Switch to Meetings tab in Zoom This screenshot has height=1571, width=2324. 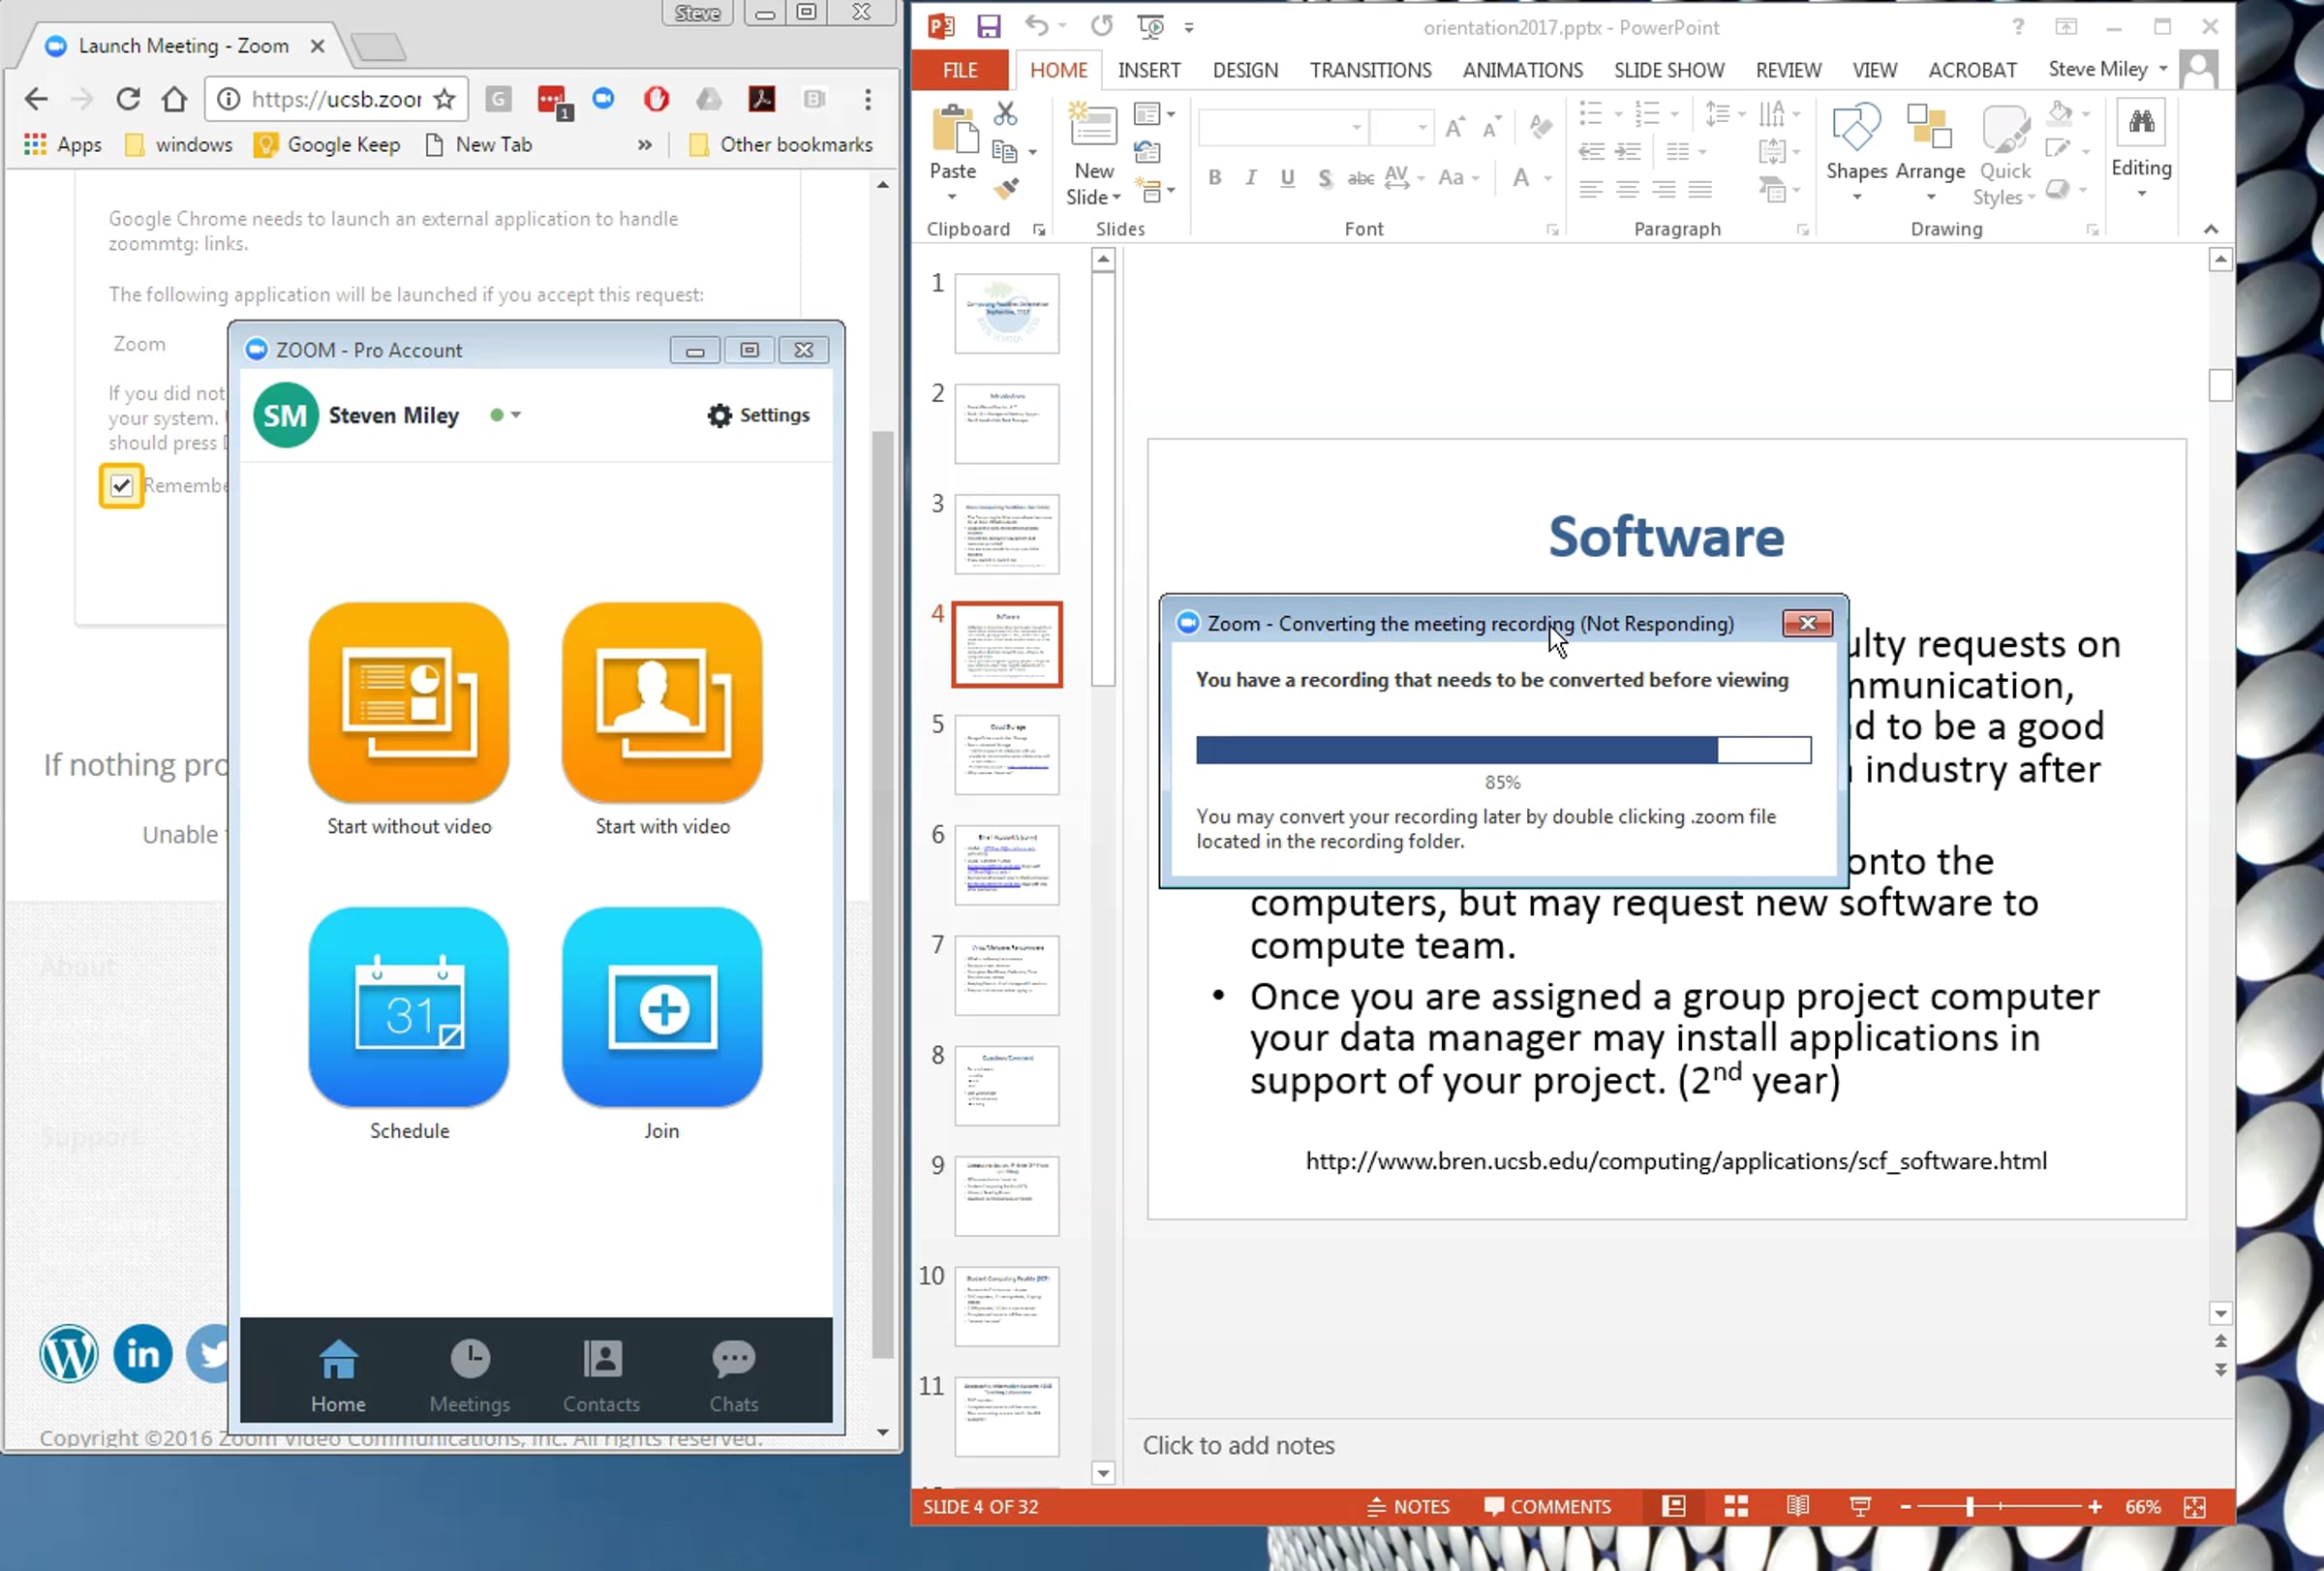469,1376
